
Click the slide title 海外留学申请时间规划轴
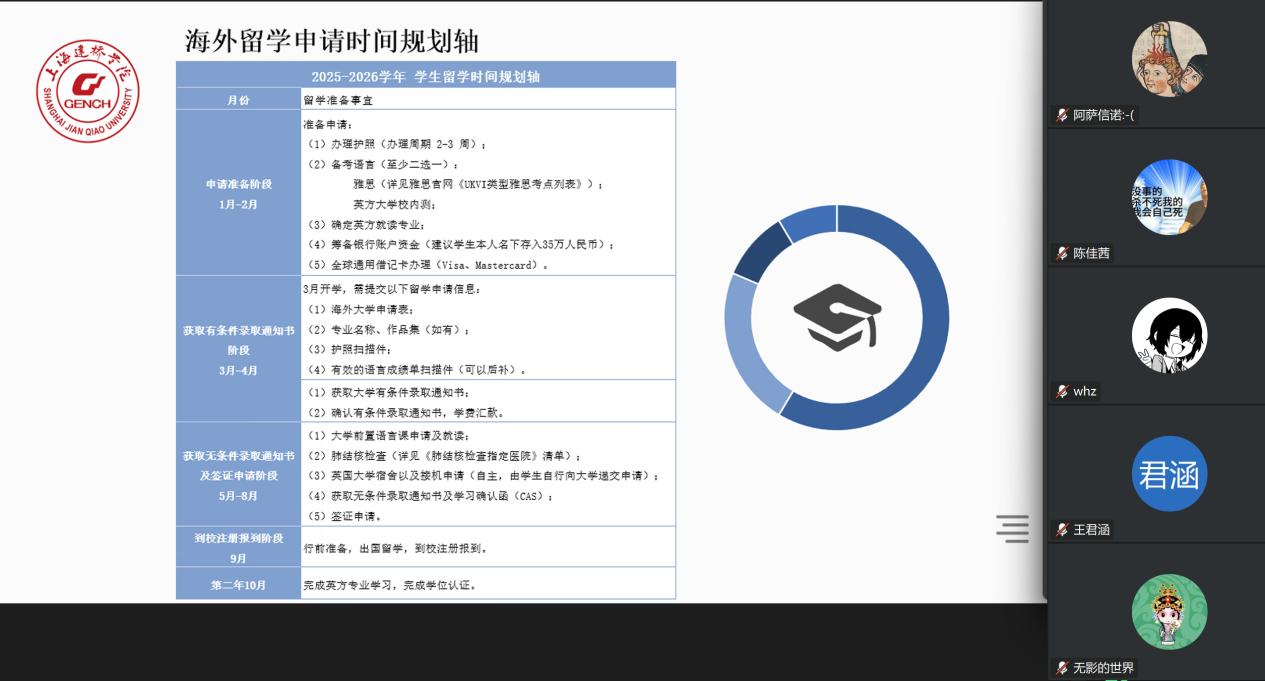tap(332, 41)
